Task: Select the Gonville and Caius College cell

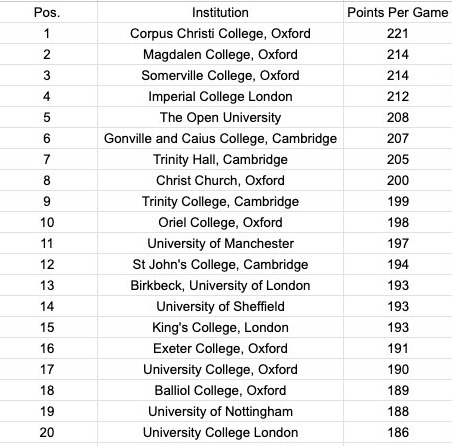Action: [x=220, y=138]
